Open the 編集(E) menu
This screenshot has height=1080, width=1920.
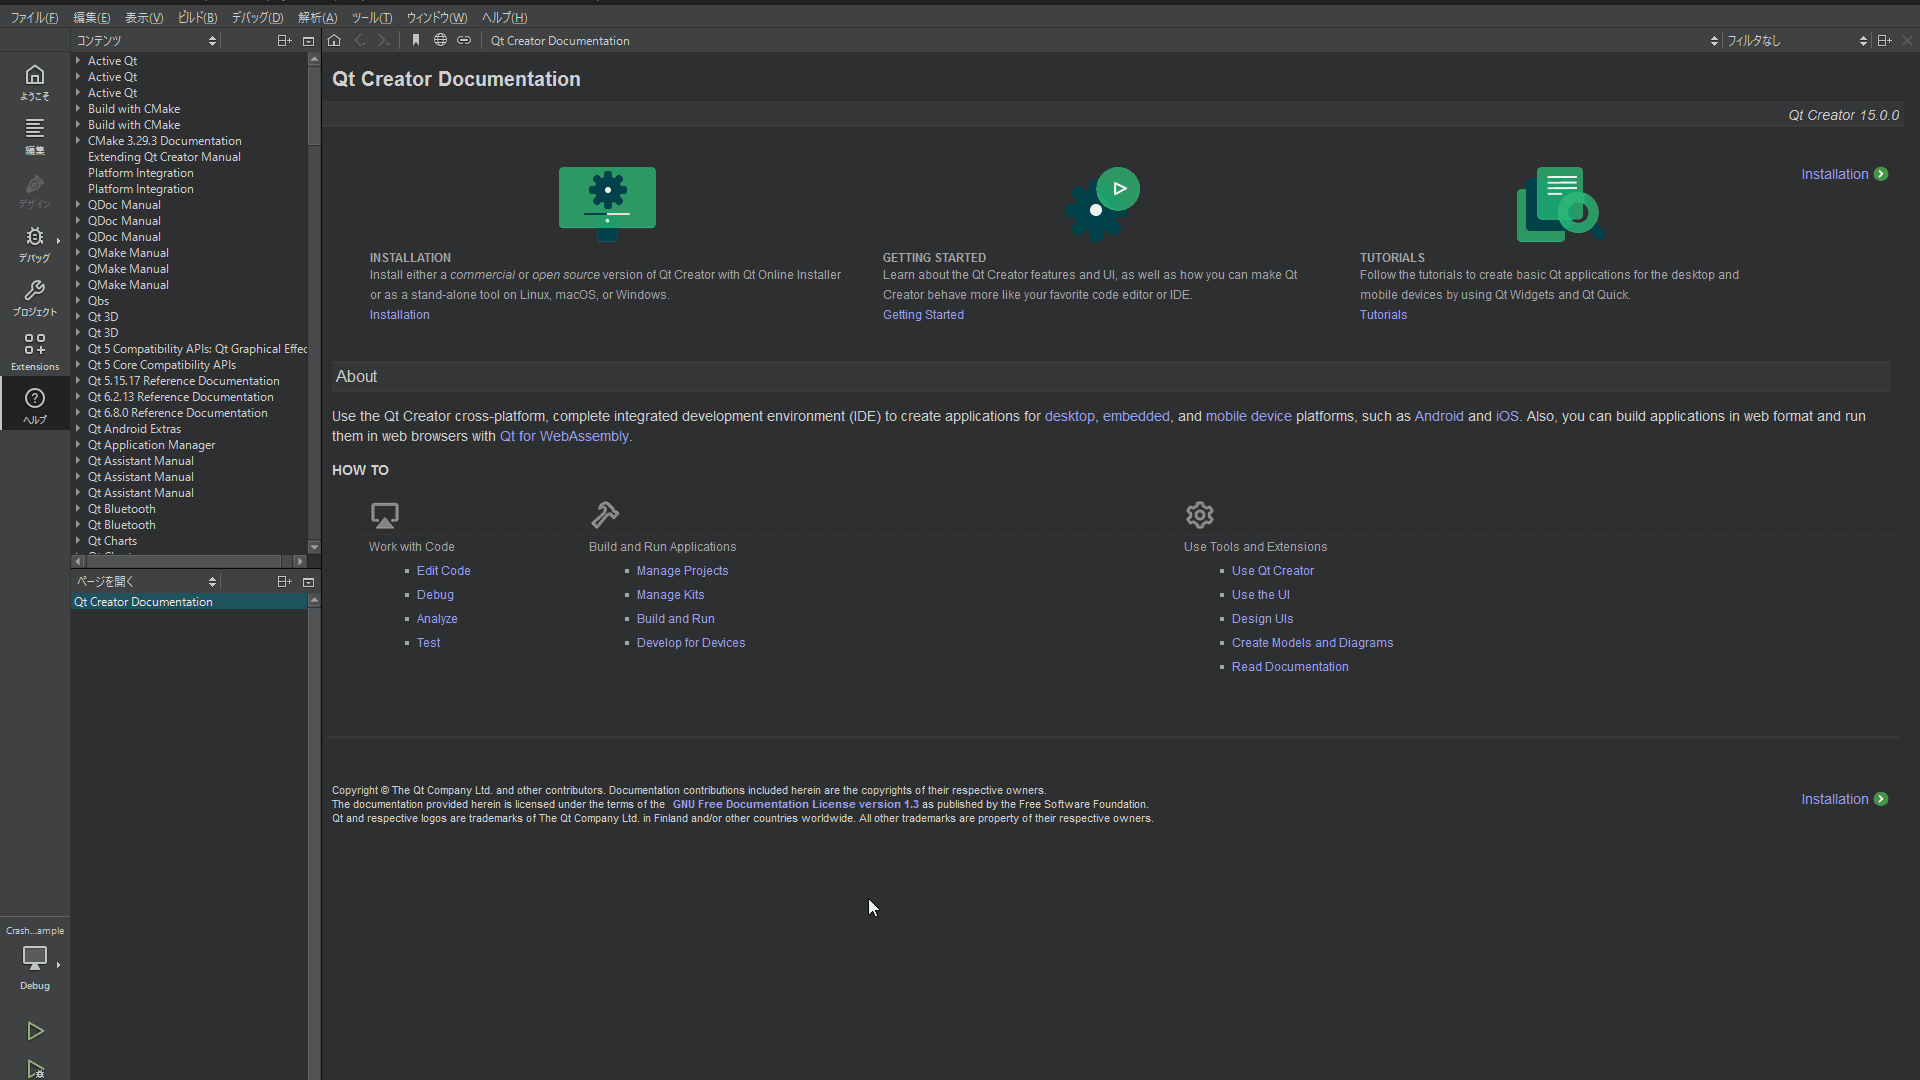91,18
